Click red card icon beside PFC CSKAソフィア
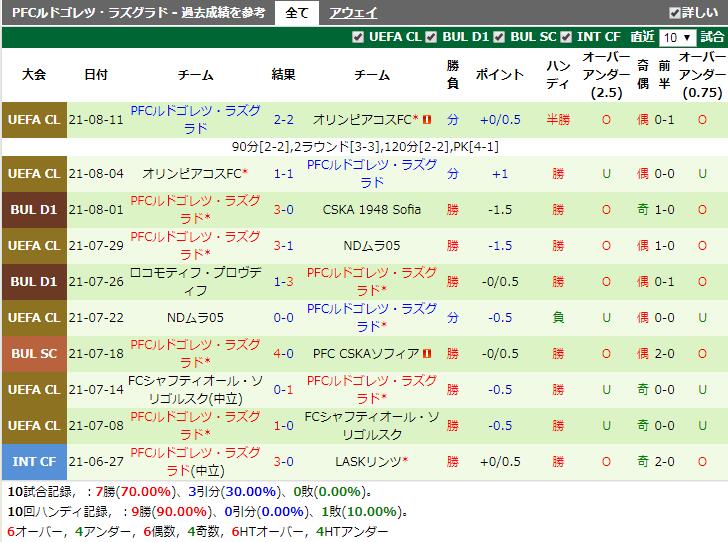Screen dimensions: 728x542 427,353
